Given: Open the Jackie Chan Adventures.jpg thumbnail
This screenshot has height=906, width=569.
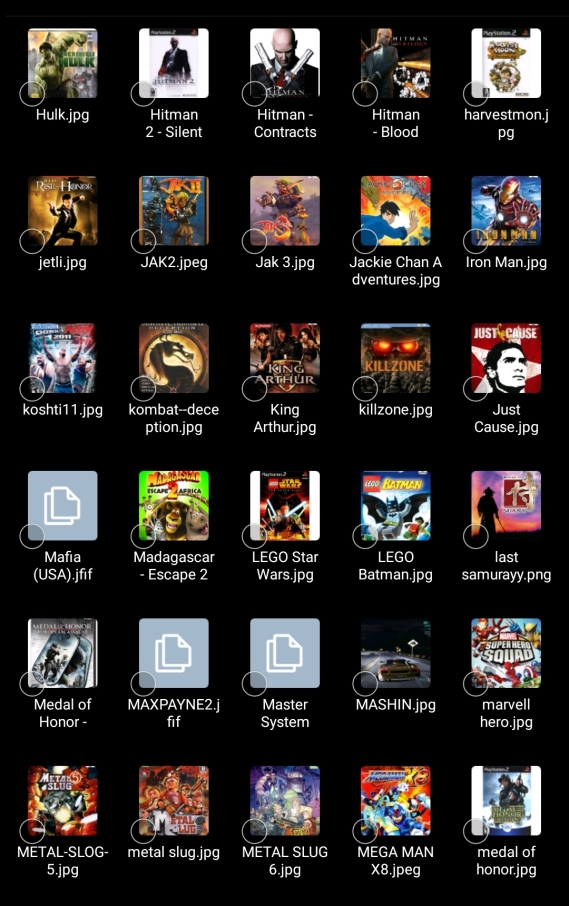Looking at the screenshot, I should pyautogui.click(x=396, y=211).
